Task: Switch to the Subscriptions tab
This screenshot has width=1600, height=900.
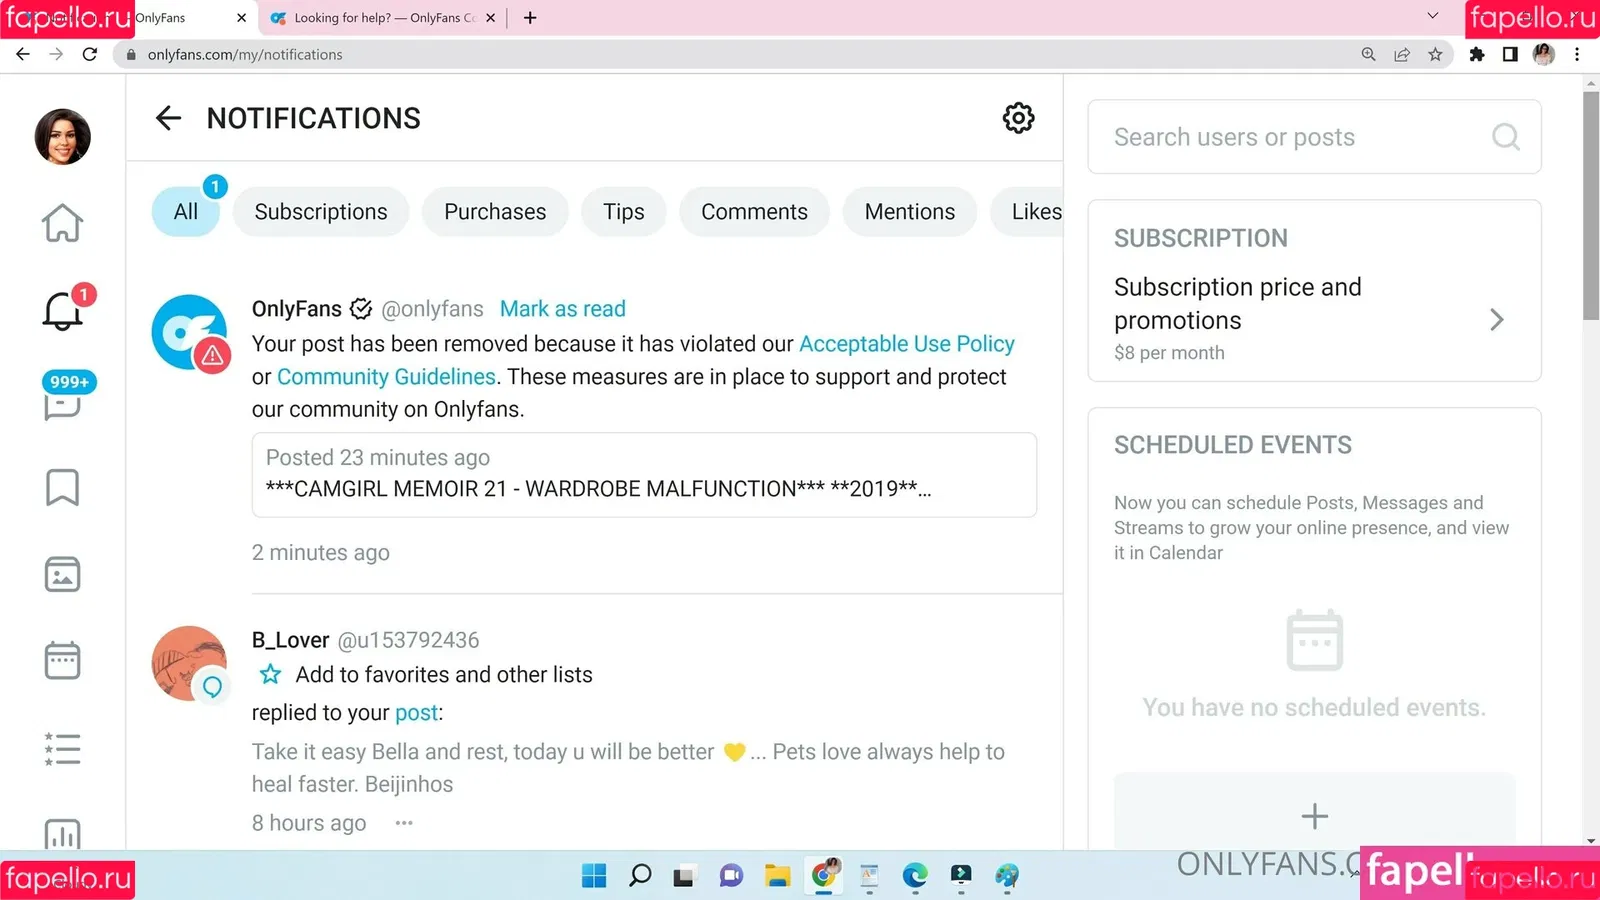Action: pos(321,212)
